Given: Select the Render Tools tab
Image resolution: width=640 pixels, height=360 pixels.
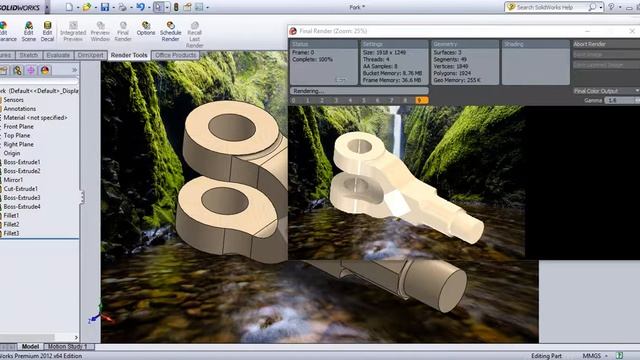Looking at the screenshot, I should [x=129, y=55].
